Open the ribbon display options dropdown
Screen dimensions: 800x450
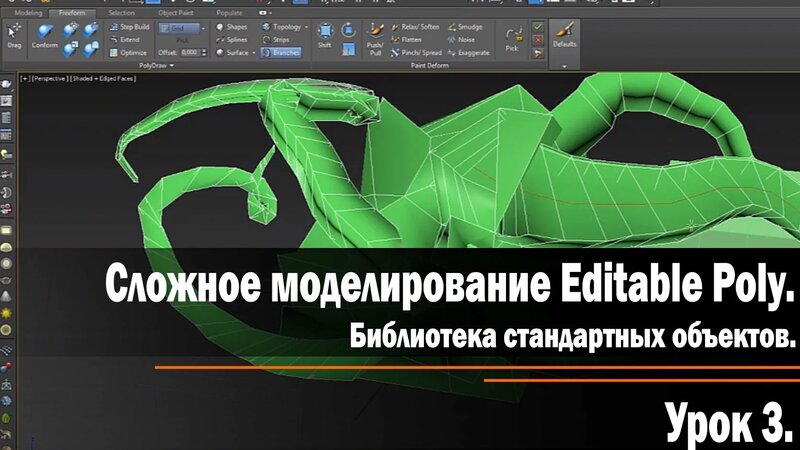pos(265,13)
